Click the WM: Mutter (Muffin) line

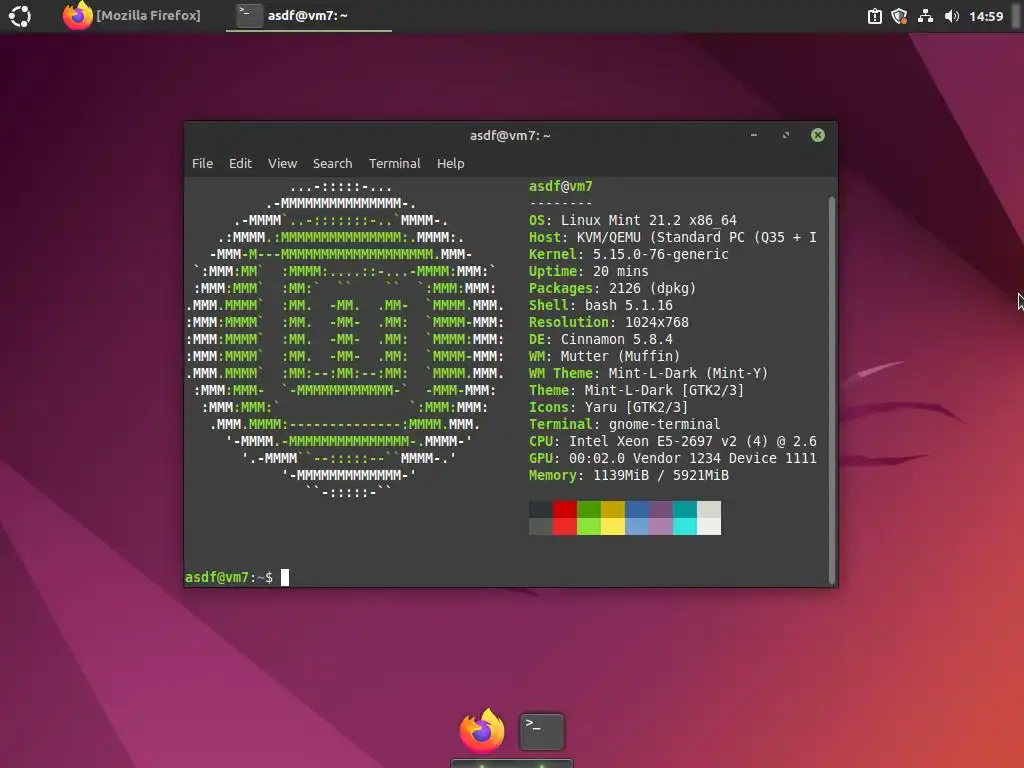604,356
